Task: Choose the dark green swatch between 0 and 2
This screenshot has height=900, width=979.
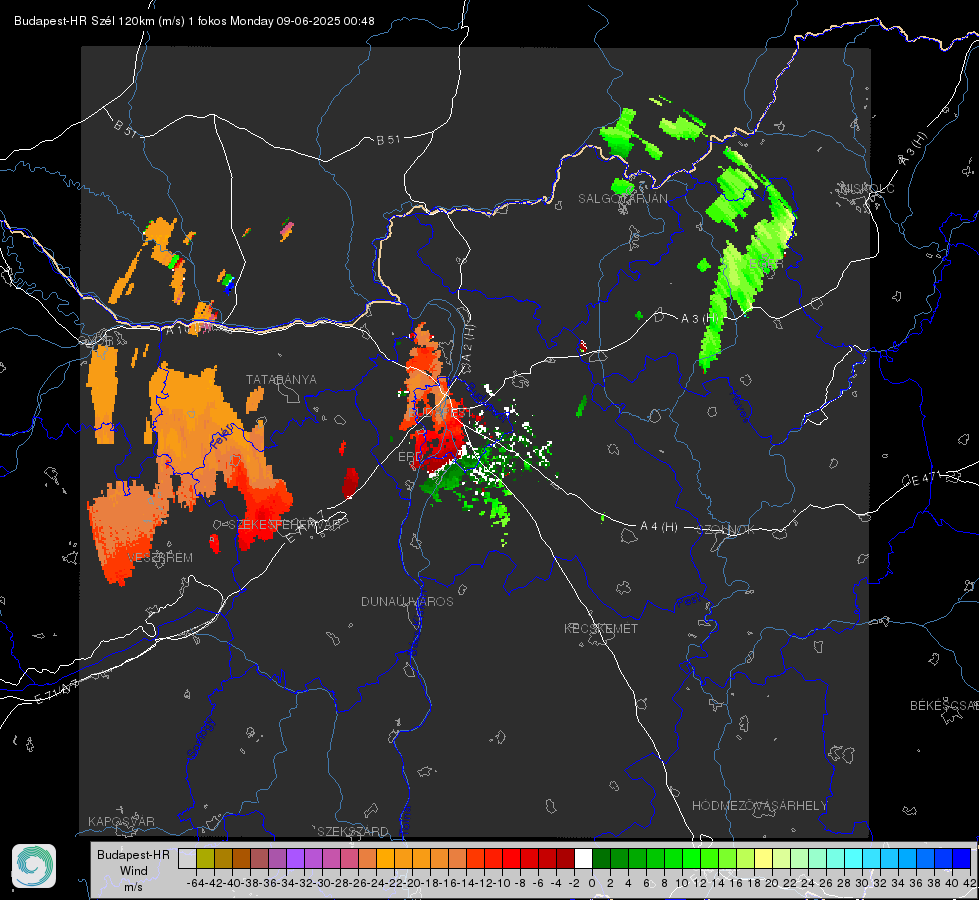Action: click(x=601, y=858)
